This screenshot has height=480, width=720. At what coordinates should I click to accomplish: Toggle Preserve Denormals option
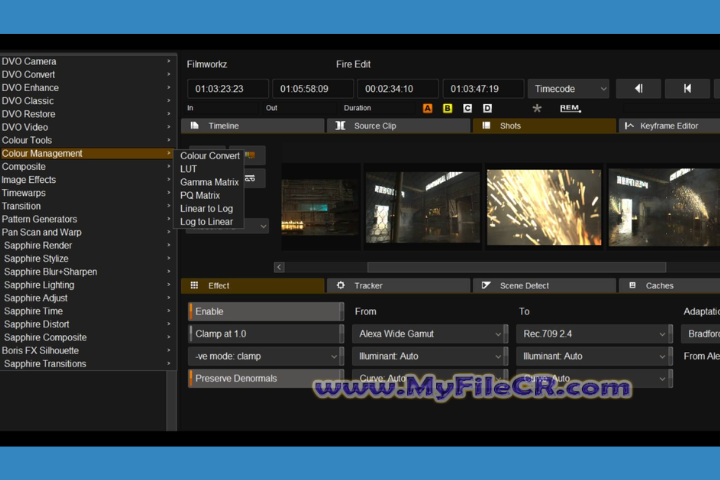click(266, 378)
